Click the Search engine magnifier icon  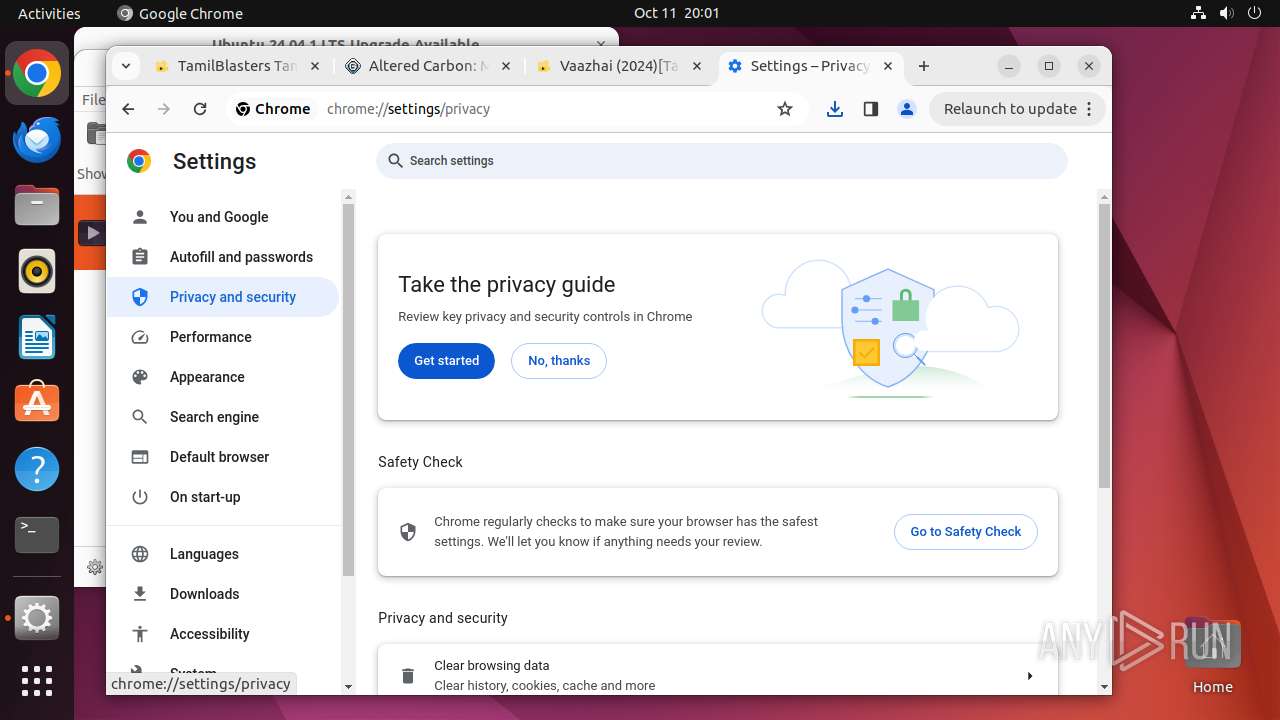140,417
